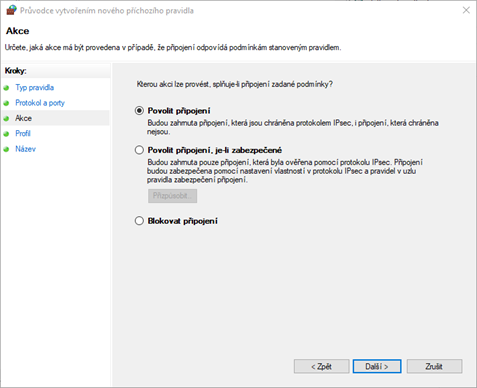Click green bullet next to Protokol a porty
The width and height of the screenshot is (477, 388).
click(x=6, y=103)
